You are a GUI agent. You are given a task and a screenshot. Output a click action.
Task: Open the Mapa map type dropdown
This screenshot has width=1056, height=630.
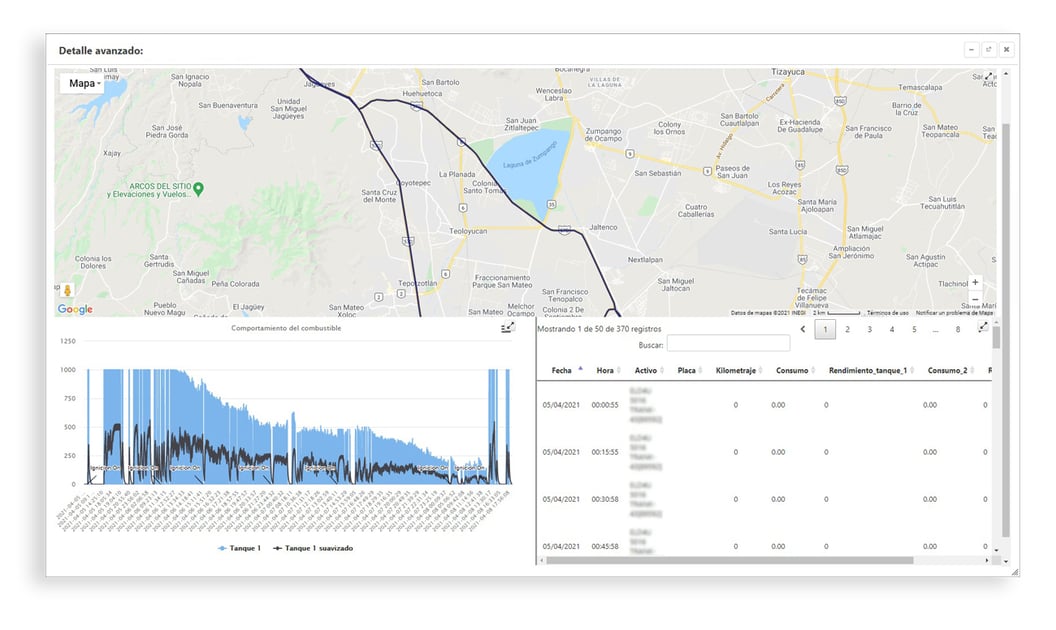pos(81,84)
